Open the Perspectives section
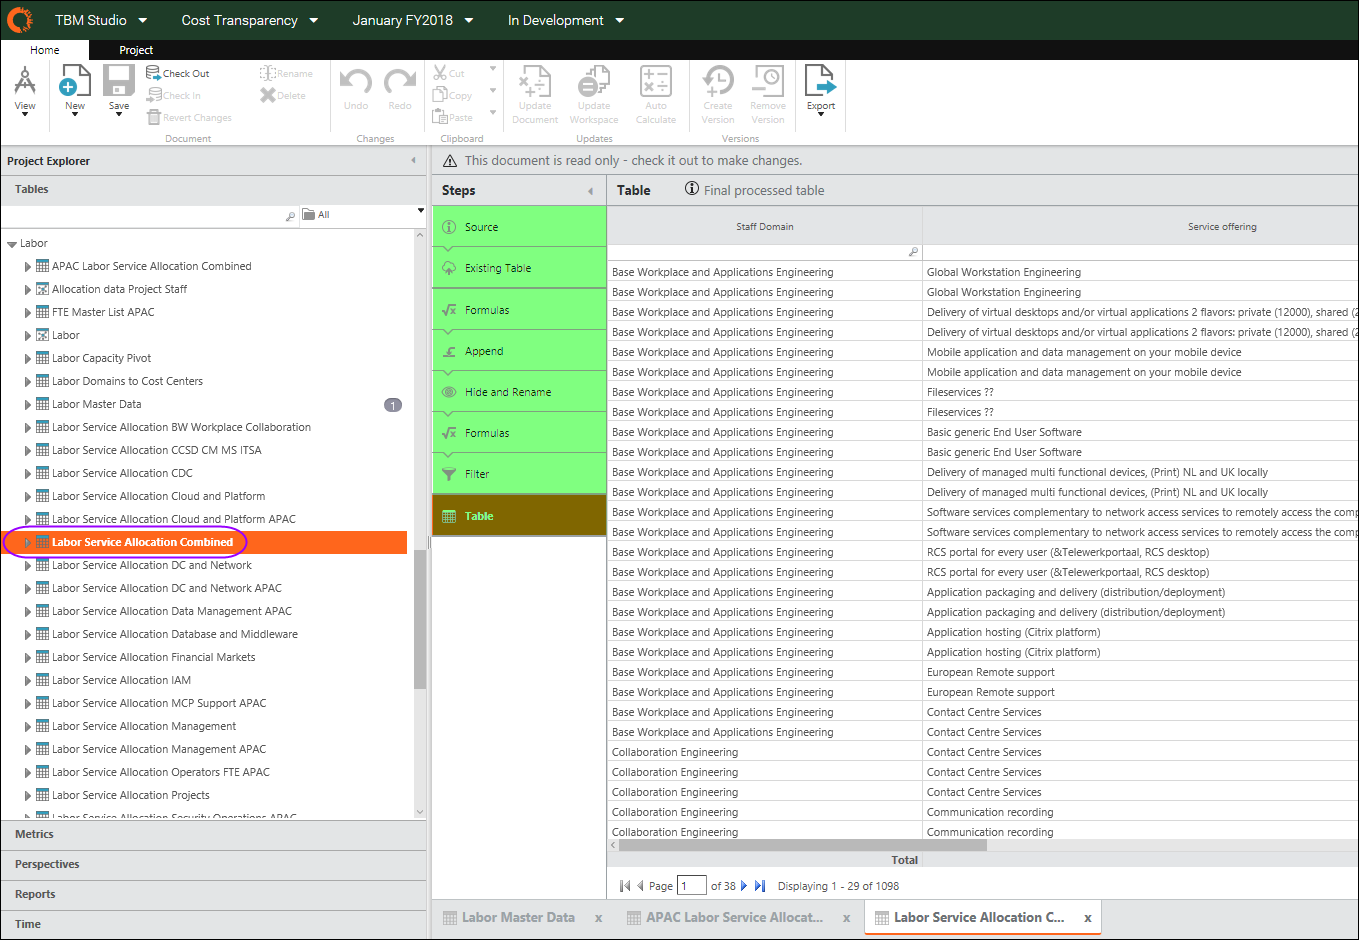The image size is (1359, 940). point(213,864)
